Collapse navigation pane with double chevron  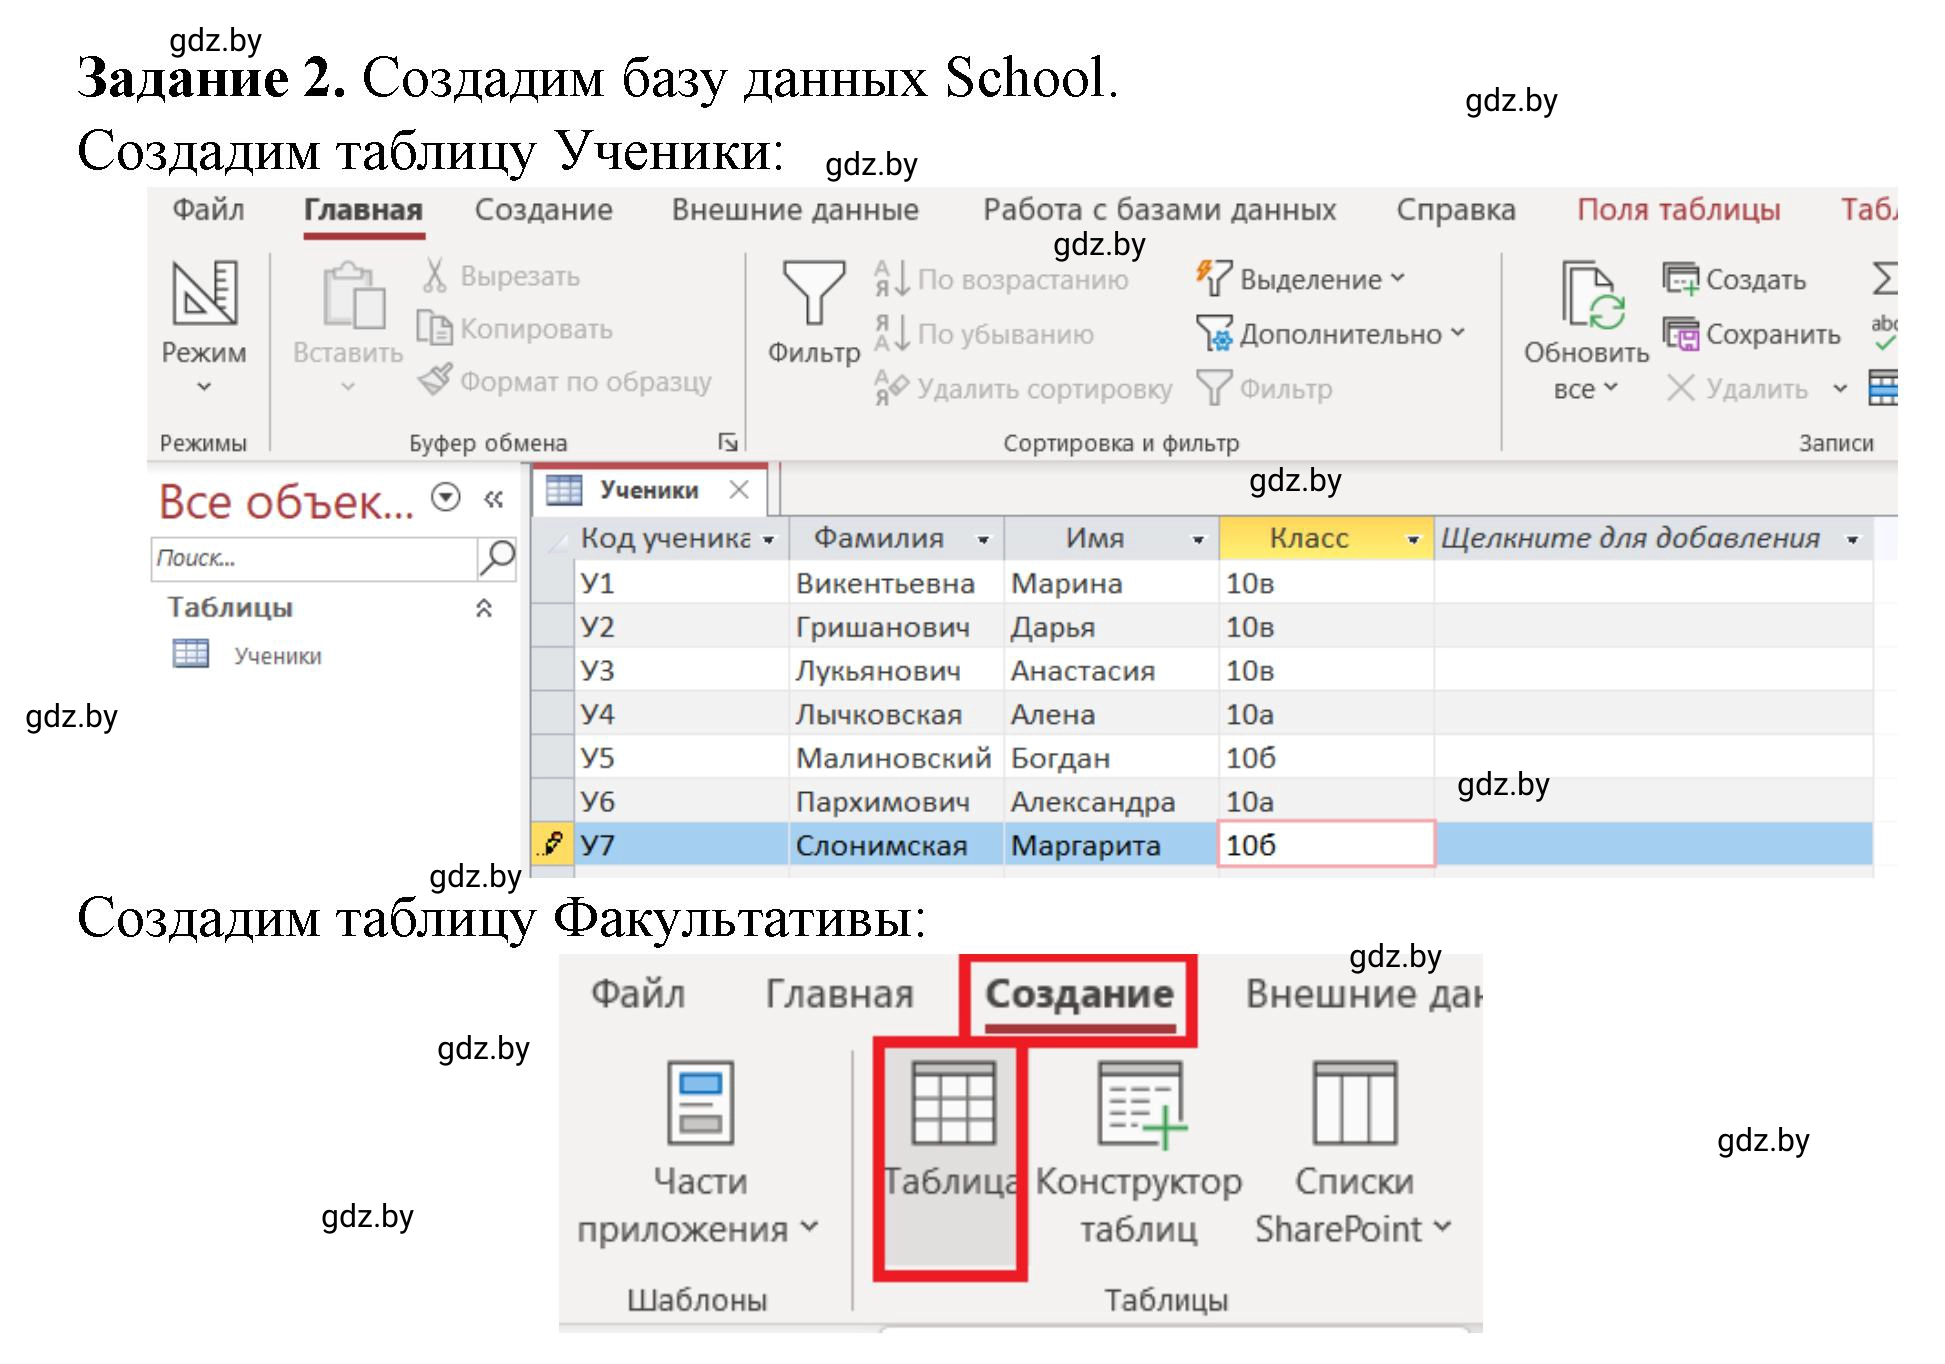click(x=493, y=499)
